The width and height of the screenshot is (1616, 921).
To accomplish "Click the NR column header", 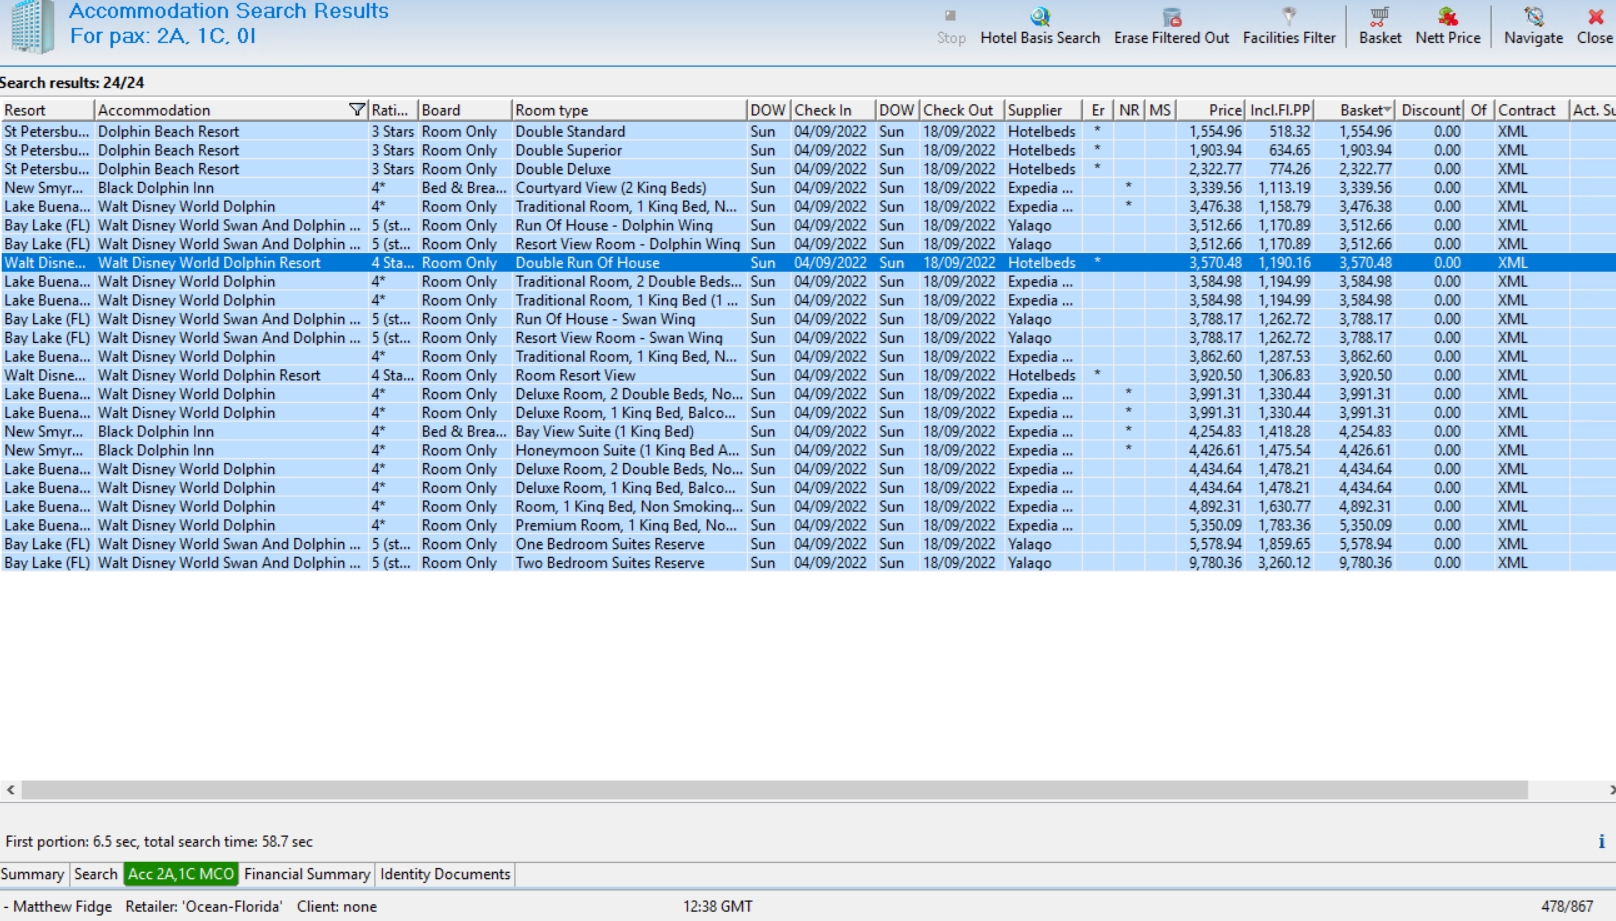I will (1129, 110).
